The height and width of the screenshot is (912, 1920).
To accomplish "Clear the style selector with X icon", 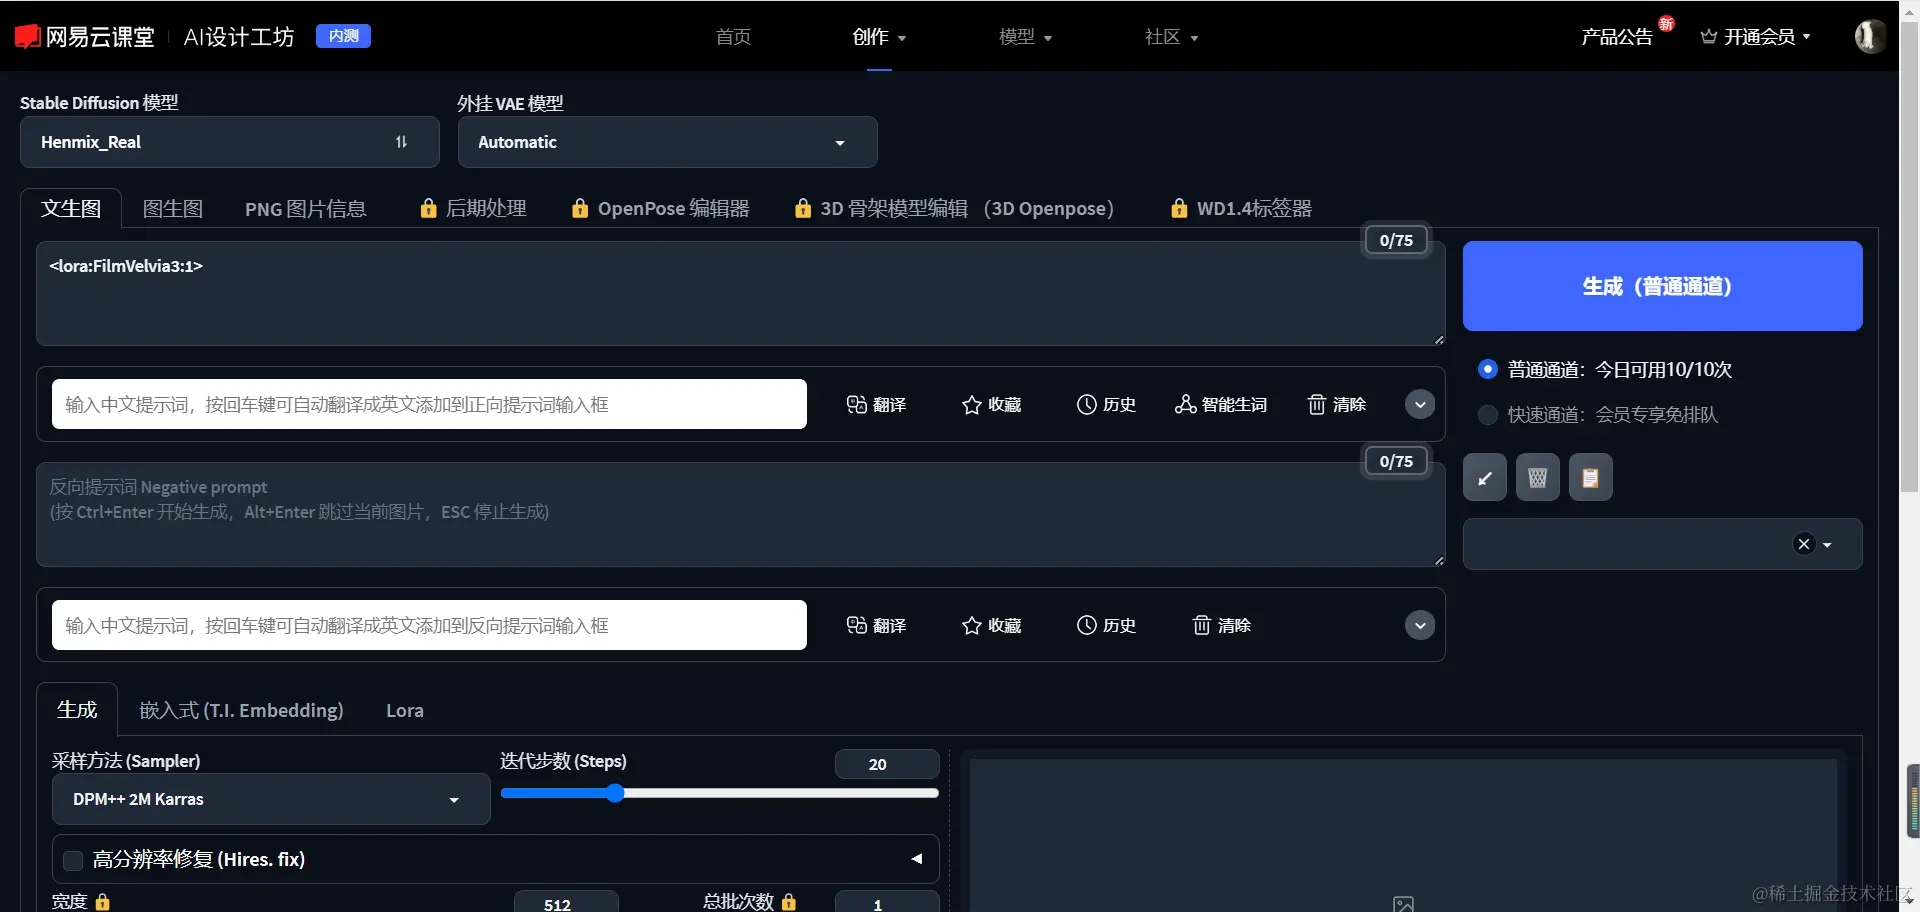I will pyautogui.click(x=1804, y=544).
